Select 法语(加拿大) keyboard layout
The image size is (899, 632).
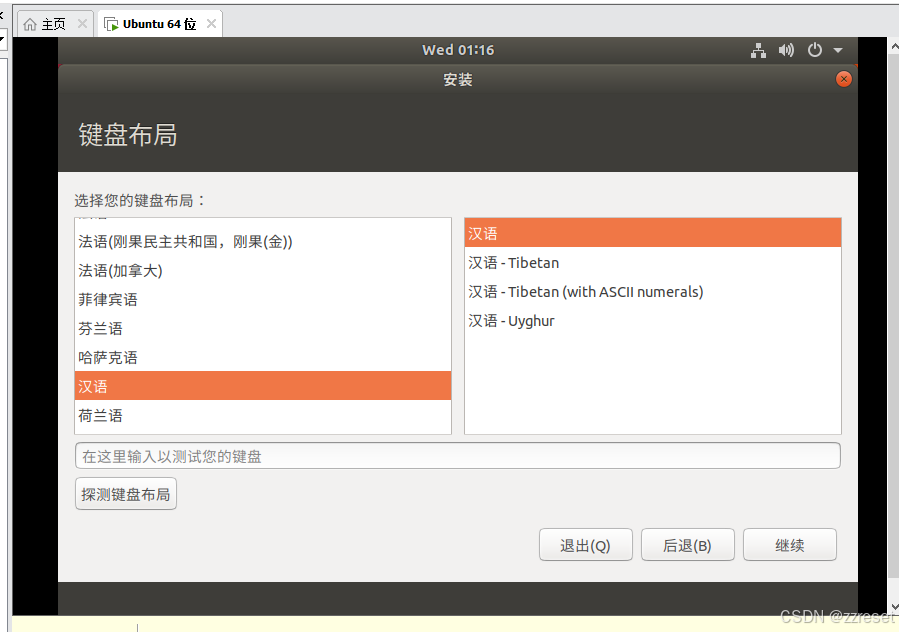click(263, 270)
